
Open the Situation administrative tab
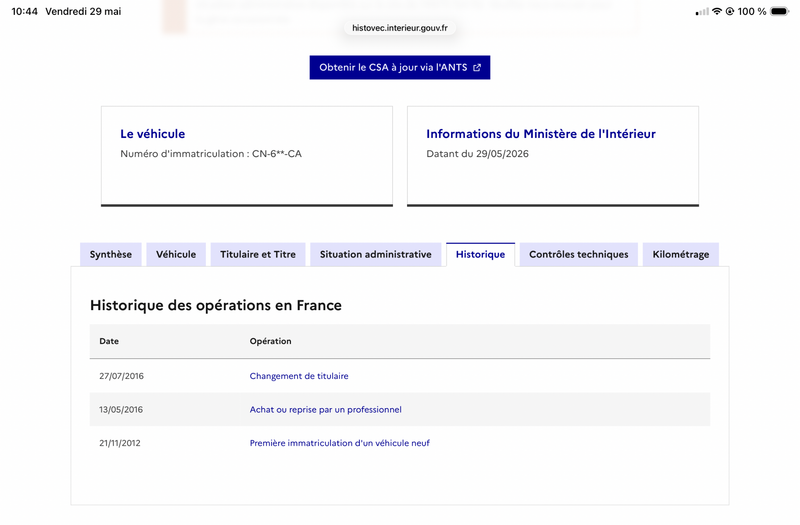(376, 254)
